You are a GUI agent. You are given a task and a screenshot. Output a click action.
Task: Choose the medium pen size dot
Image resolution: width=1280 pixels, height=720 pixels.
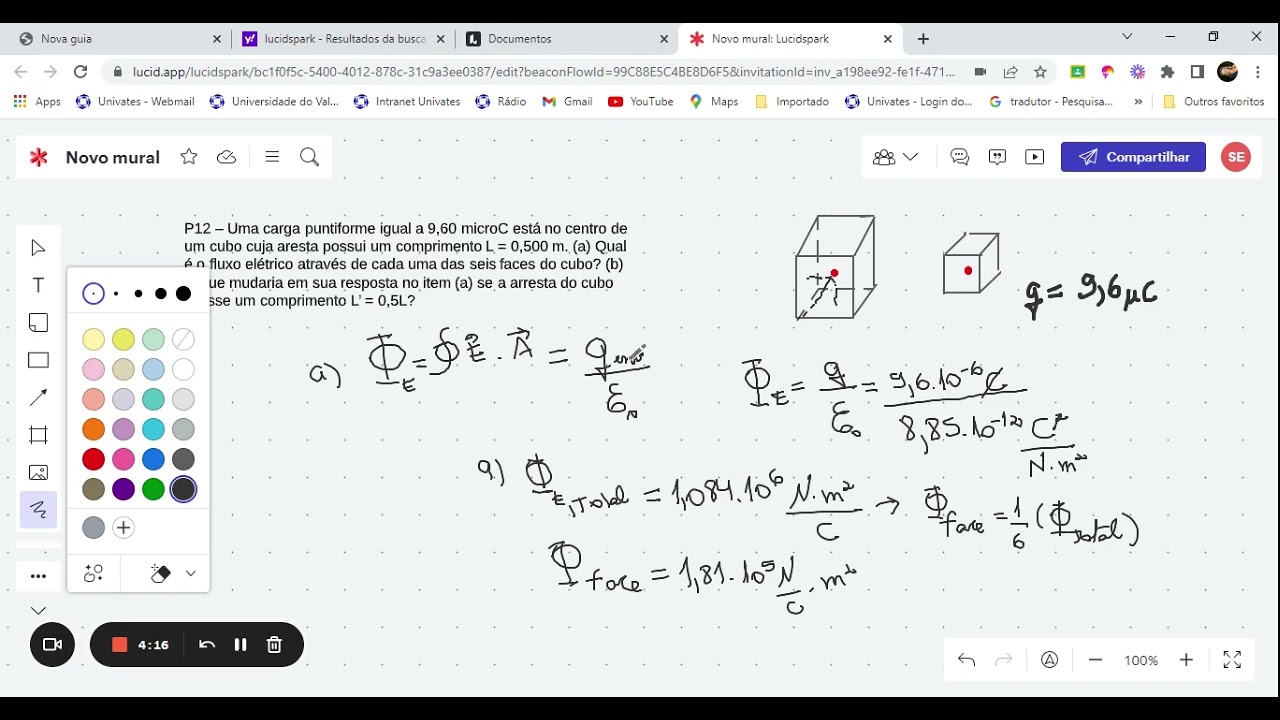[138, 294]
